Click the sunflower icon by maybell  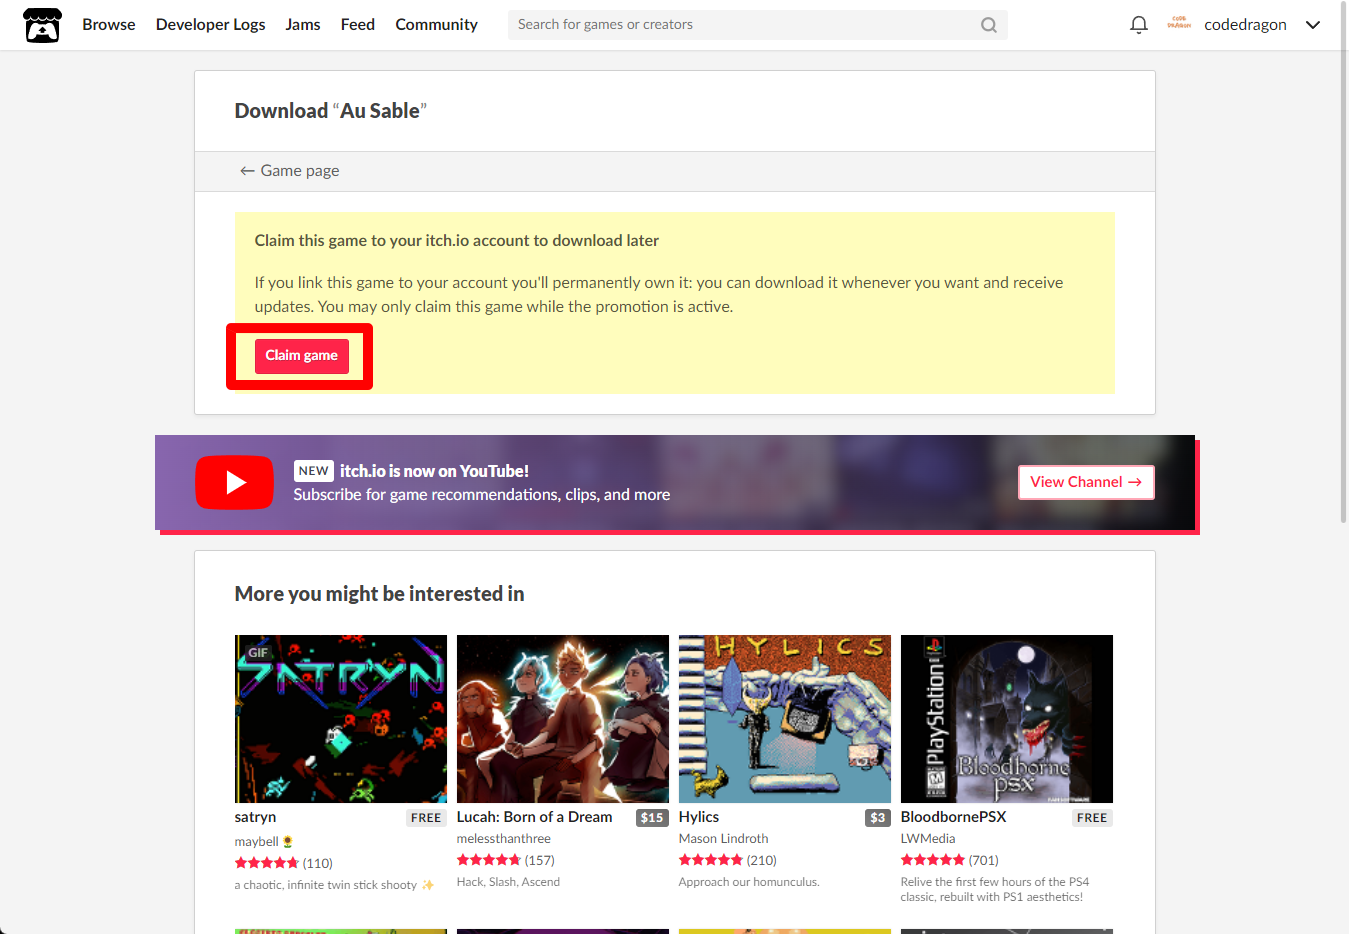tap(288, 842)
